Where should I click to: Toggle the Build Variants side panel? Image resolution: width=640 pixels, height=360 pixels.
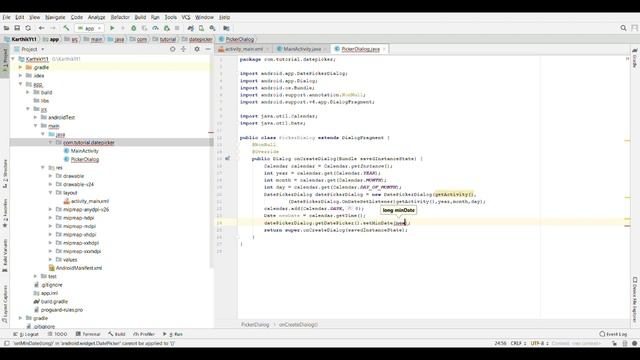pyautogui.click(x=5, y=256)
